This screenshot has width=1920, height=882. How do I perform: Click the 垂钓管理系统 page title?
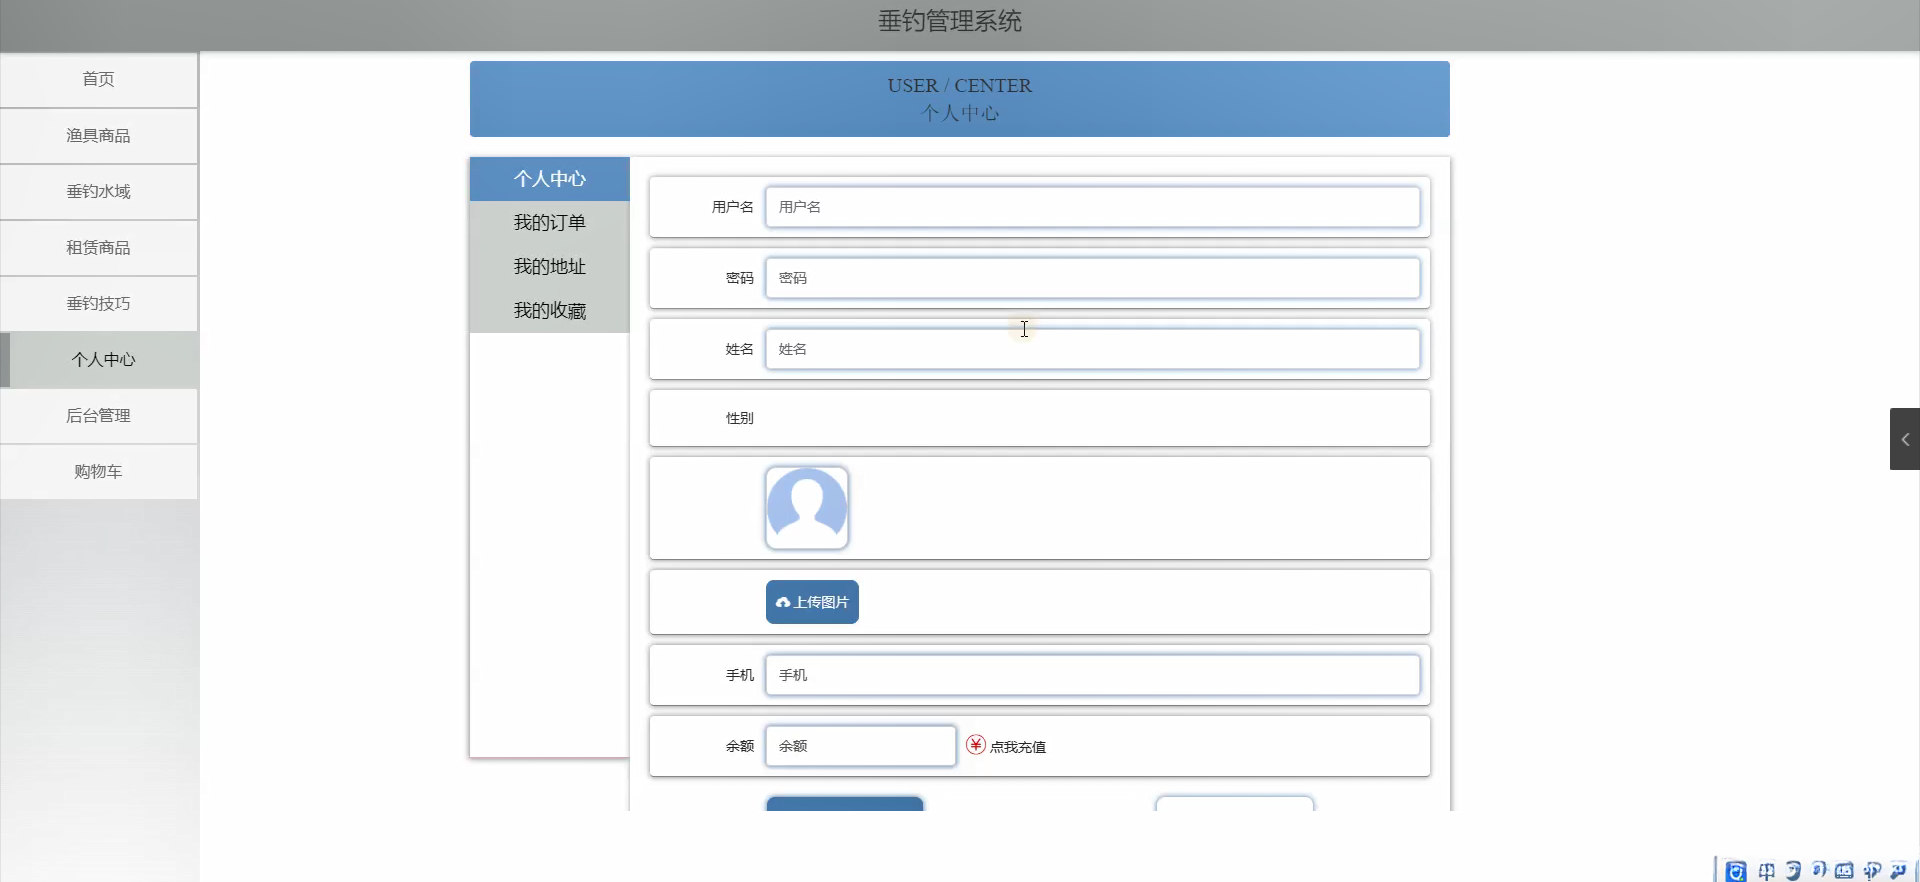[x=950, y=21]
